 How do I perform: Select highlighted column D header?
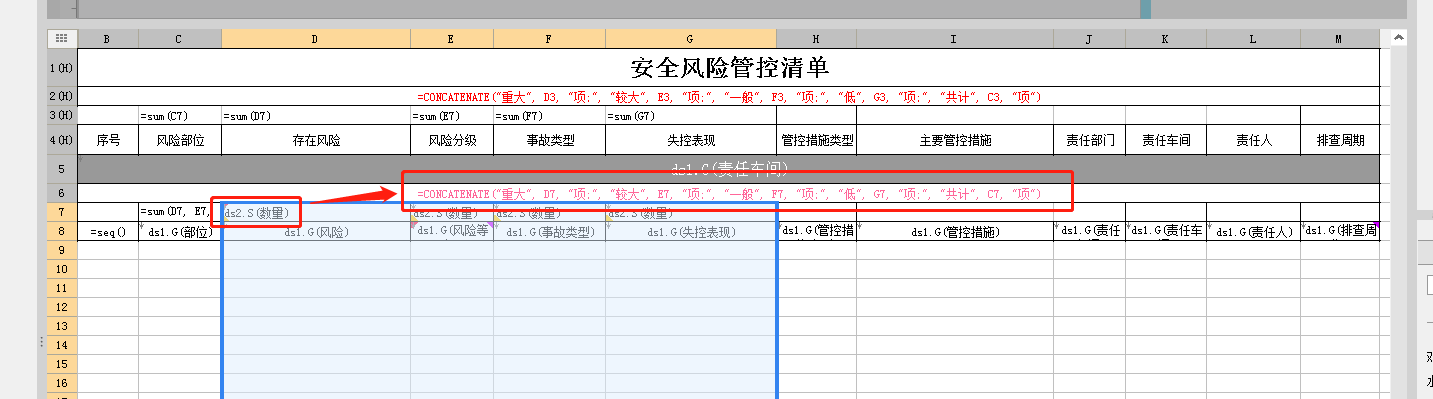[316, 38]
